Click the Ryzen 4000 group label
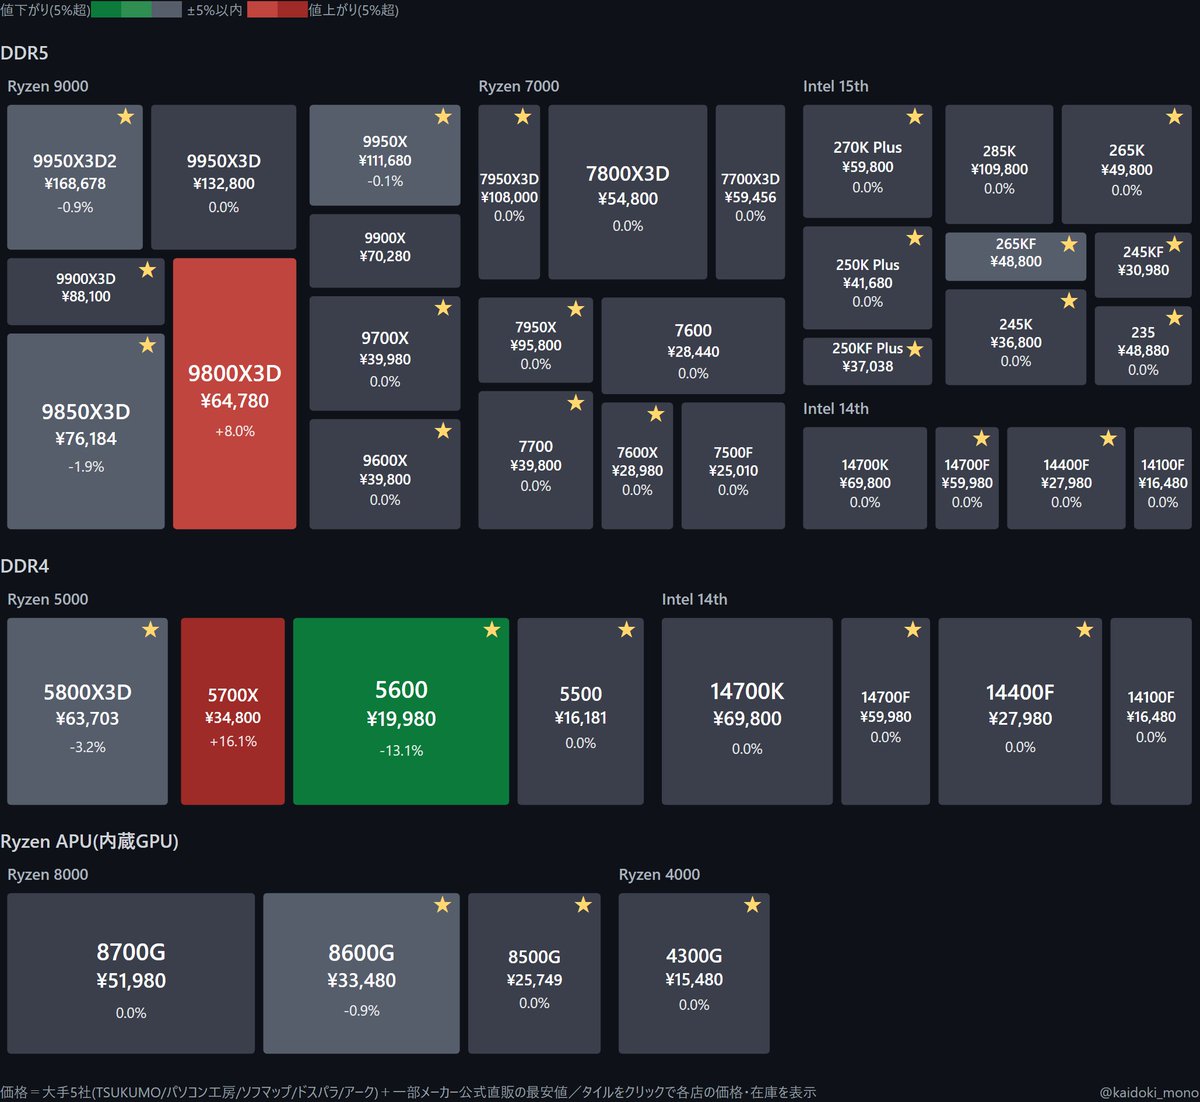The height and width of the screenshot is (1102, 1200). pyautogui.click(x=659, y=874)
